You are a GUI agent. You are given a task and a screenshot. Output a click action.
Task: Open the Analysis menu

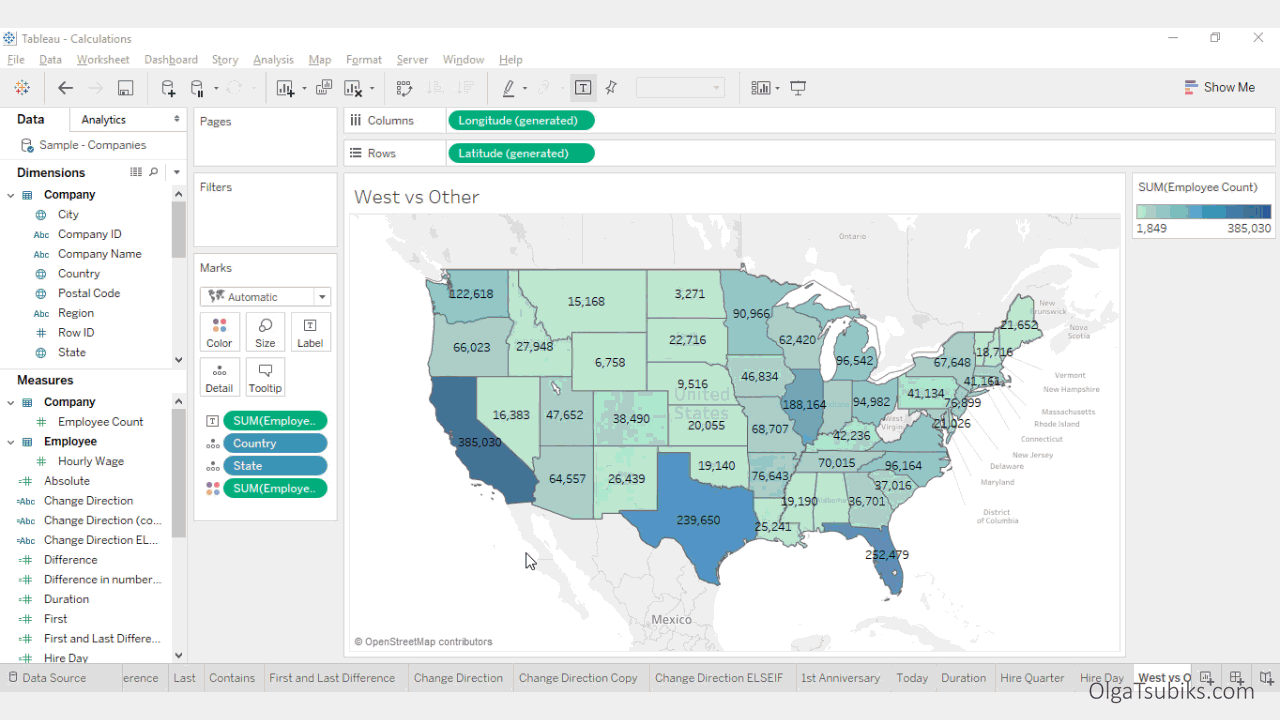[273, 59]
